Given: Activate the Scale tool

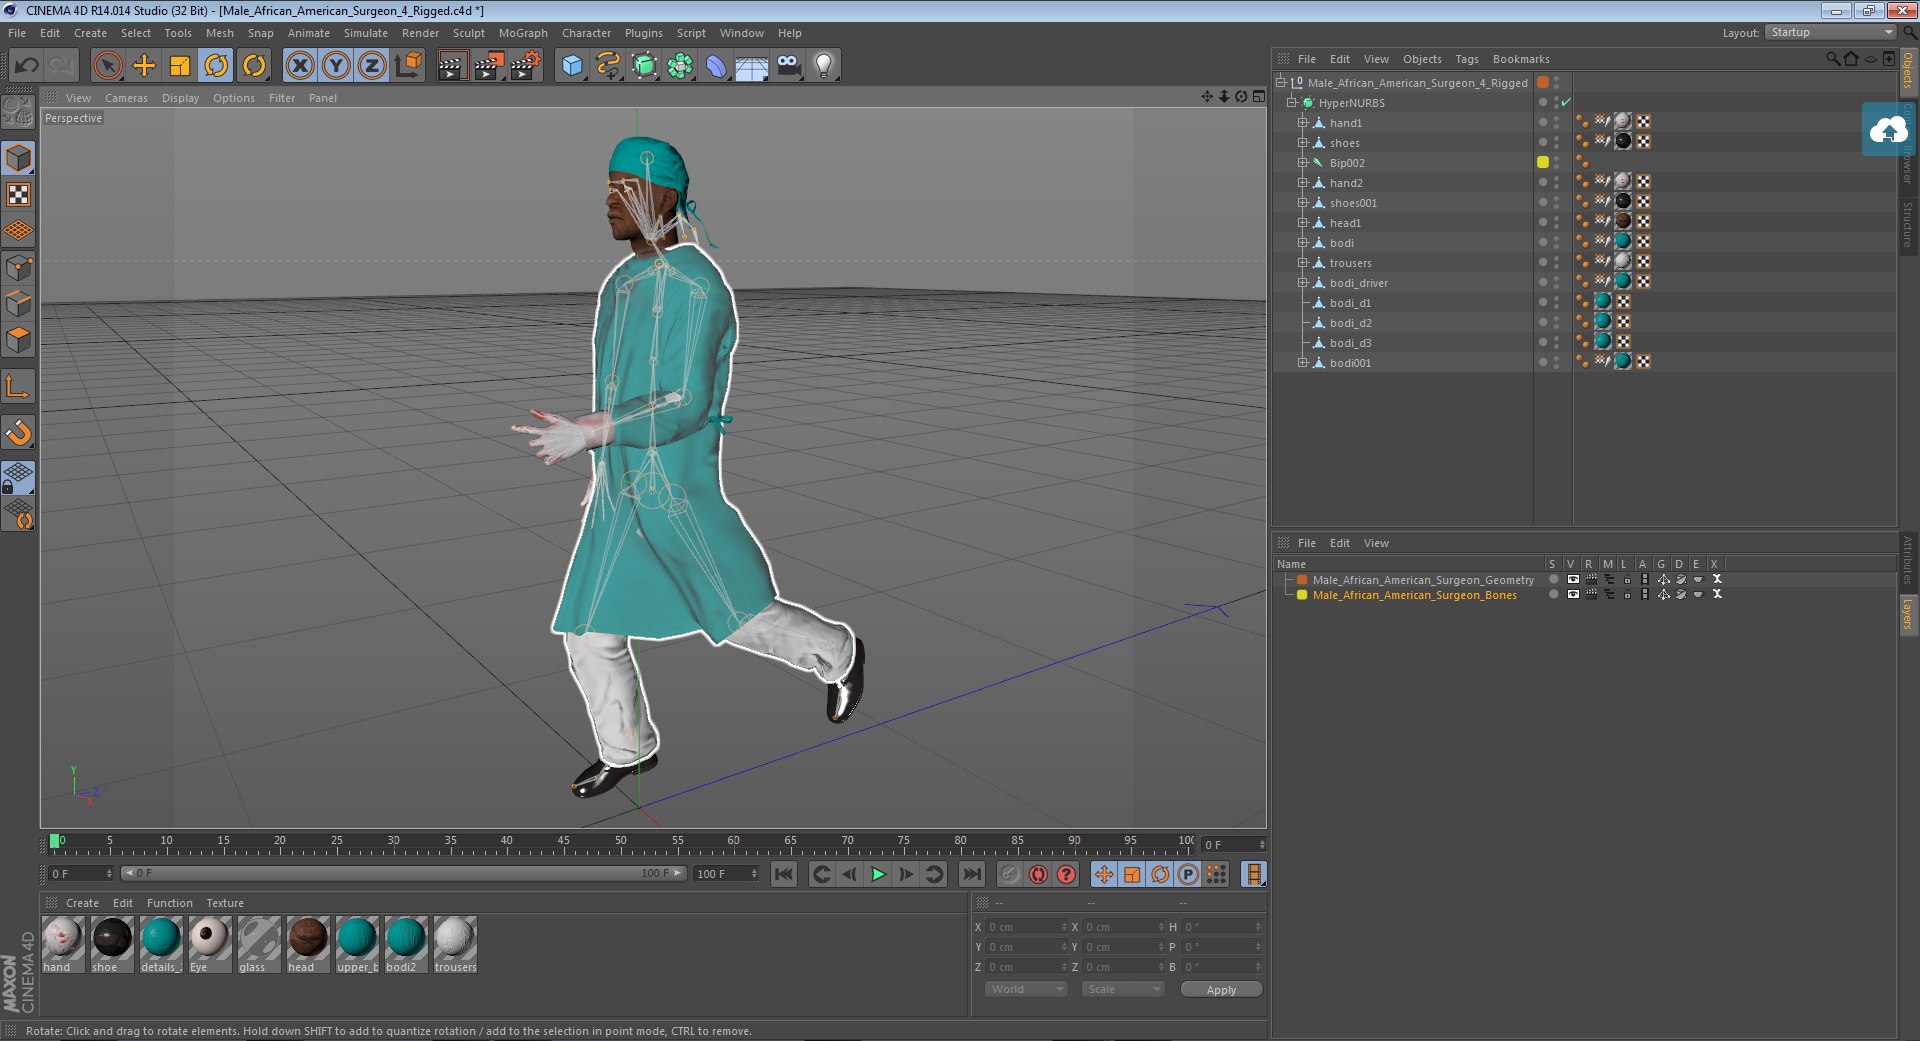Looking at the screenshot, I should pos(180,66).
